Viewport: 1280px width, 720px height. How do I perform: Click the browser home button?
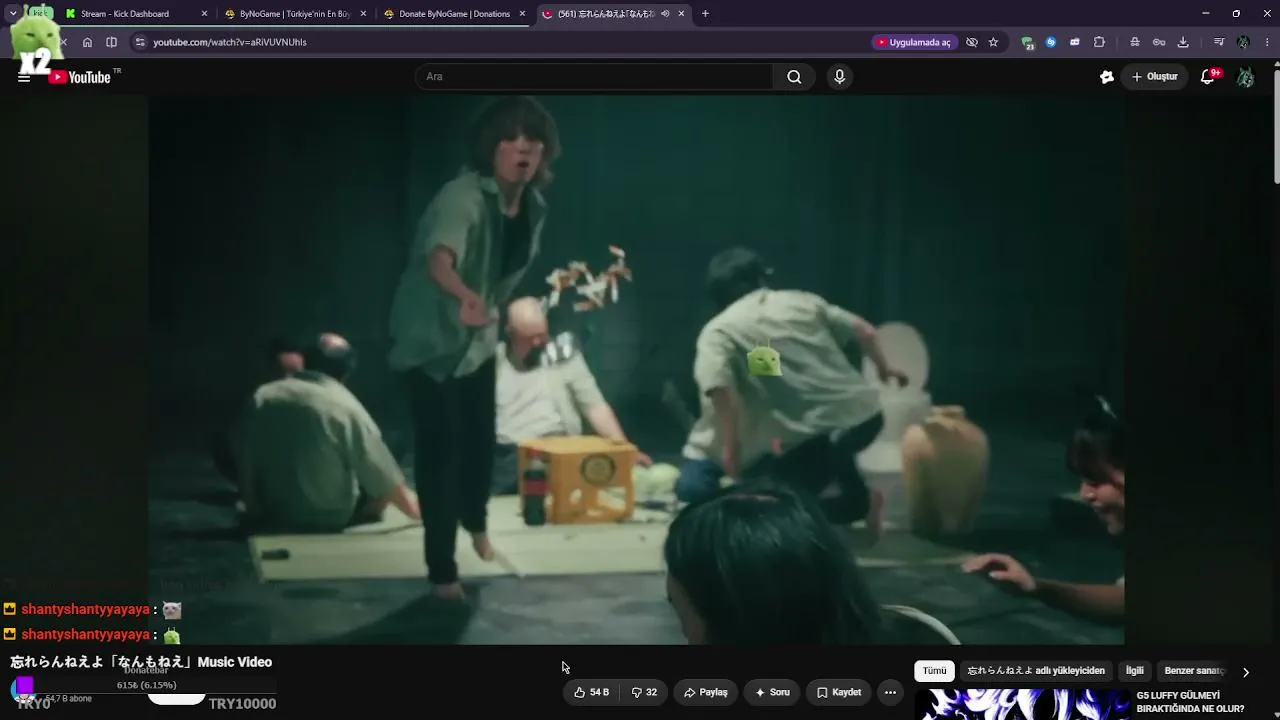point(87,42)
